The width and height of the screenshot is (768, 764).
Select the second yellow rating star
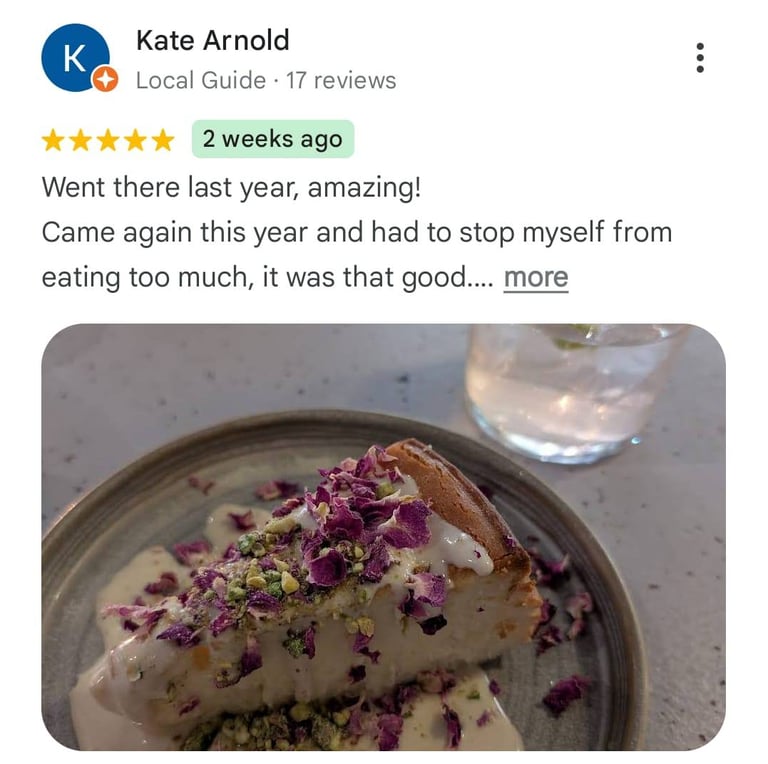tap(80, 140)
